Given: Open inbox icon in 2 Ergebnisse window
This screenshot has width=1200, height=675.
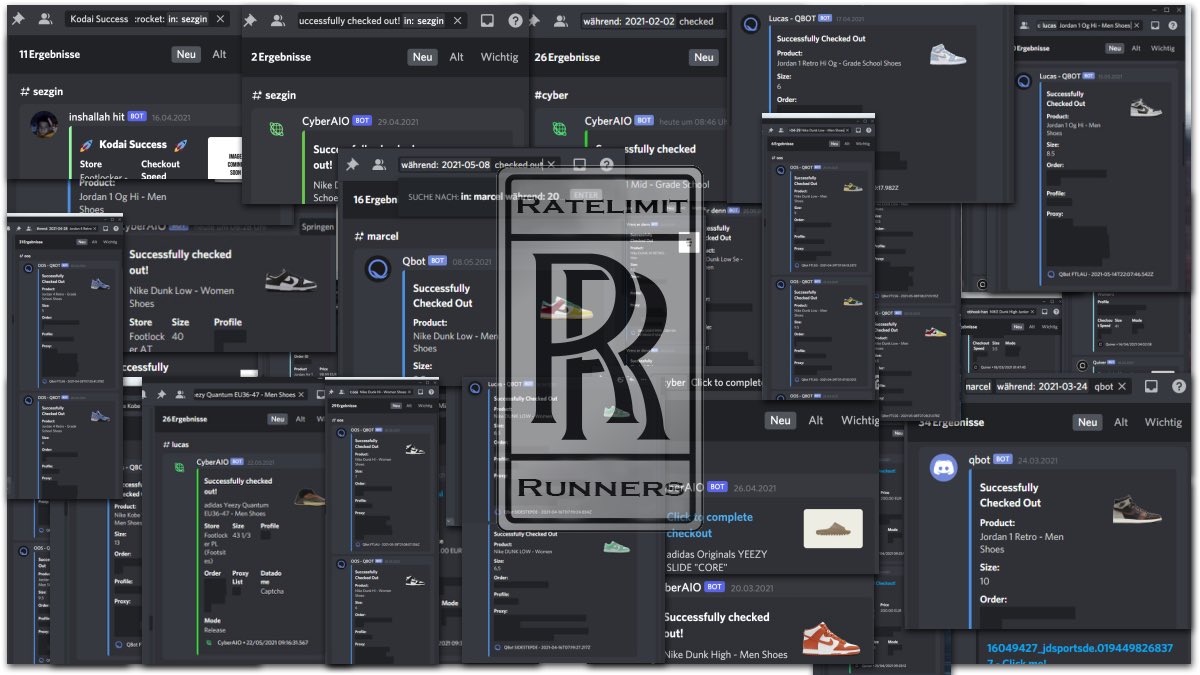Looking at the screenshot, I should [x=487, y=20].
